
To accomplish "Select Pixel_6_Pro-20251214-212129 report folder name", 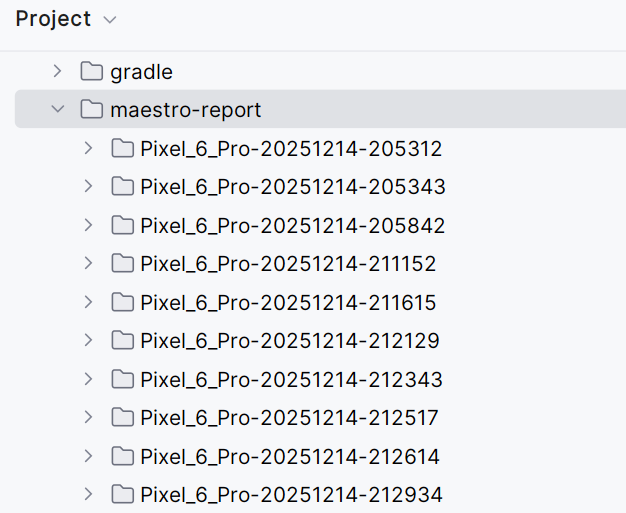I will coord(290,341).
